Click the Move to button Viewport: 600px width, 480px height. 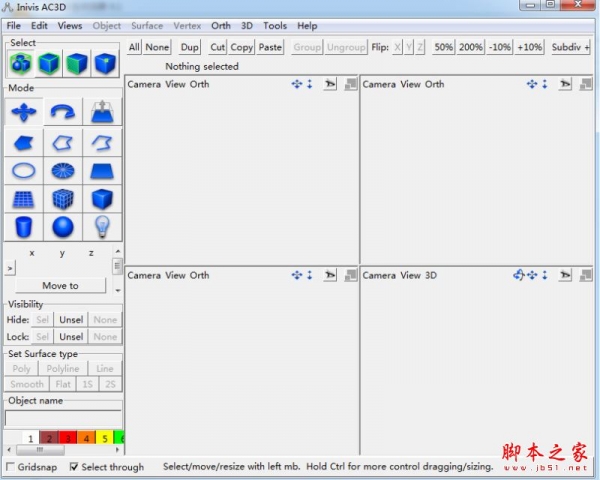60,286
